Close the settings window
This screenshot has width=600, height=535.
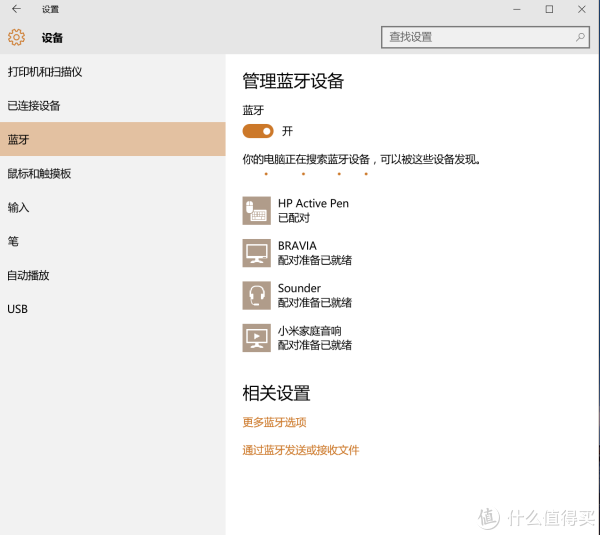point(582,9)
